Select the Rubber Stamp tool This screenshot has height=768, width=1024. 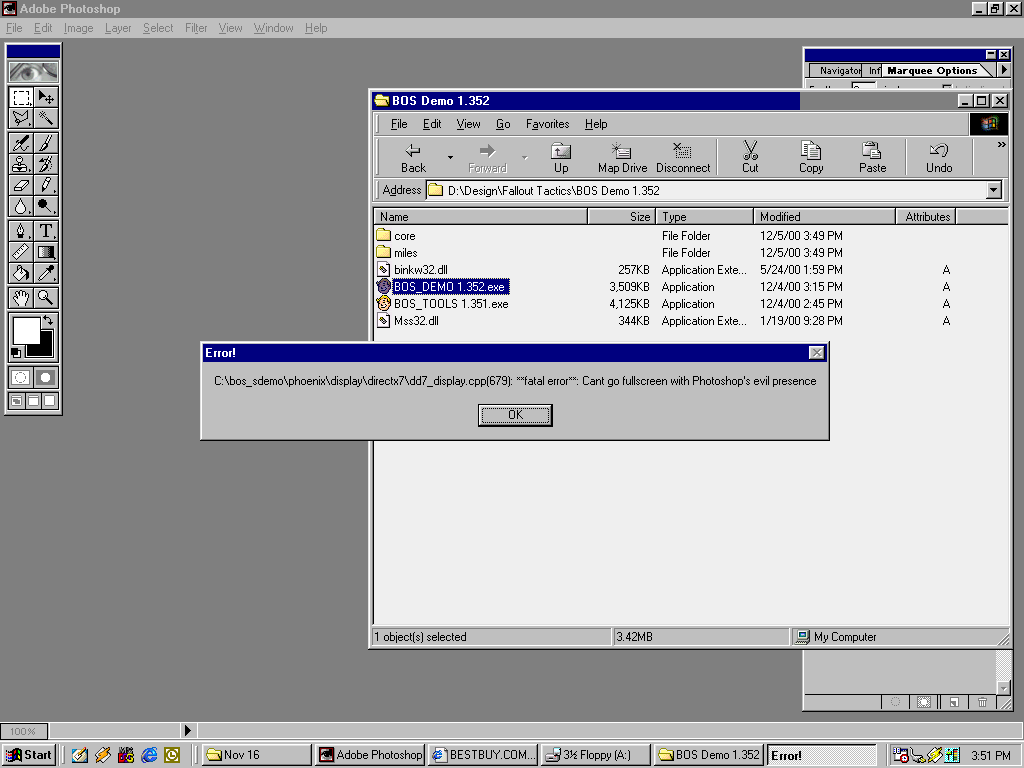pyautogui.click(x=22, y=164)
